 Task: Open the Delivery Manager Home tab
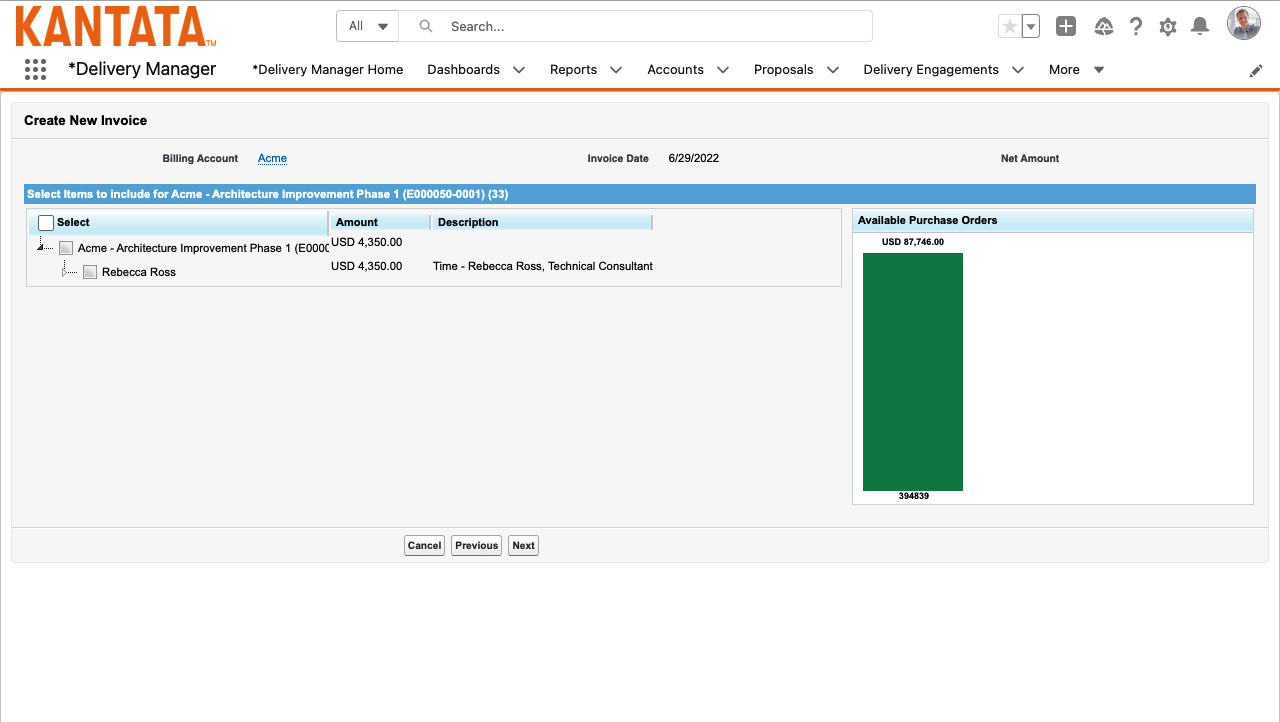[x=328, y=70]
